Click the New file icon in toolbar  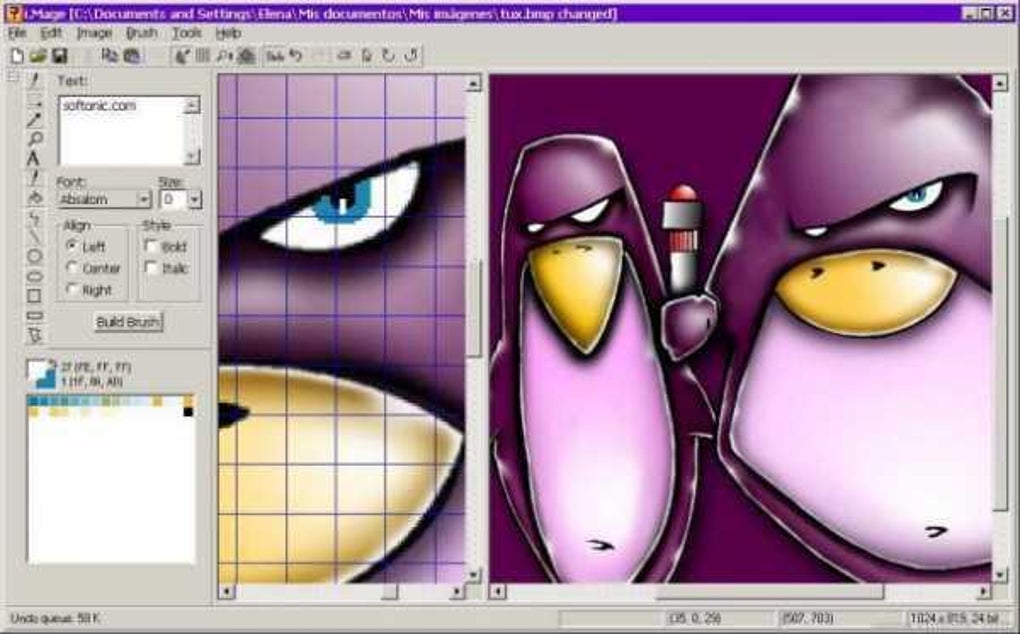tap(18, 56)
